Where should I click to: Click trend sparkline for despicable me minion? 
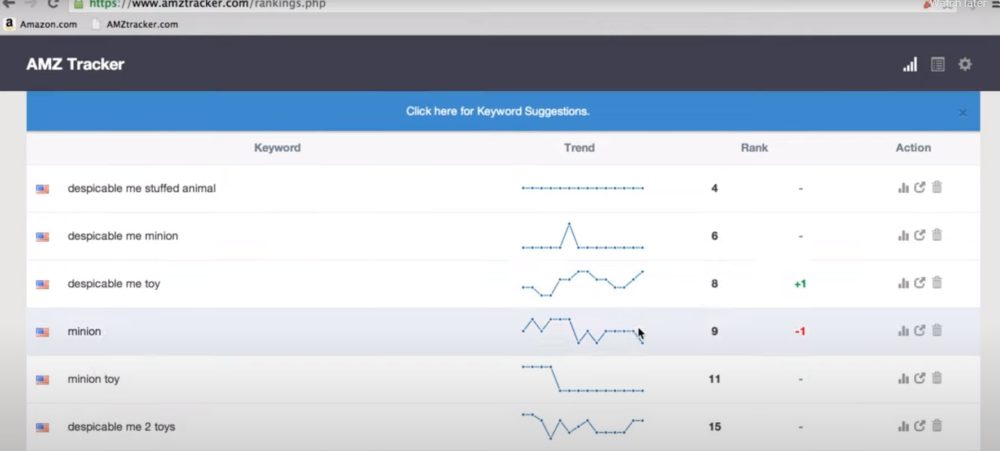[x=583, y=235]
